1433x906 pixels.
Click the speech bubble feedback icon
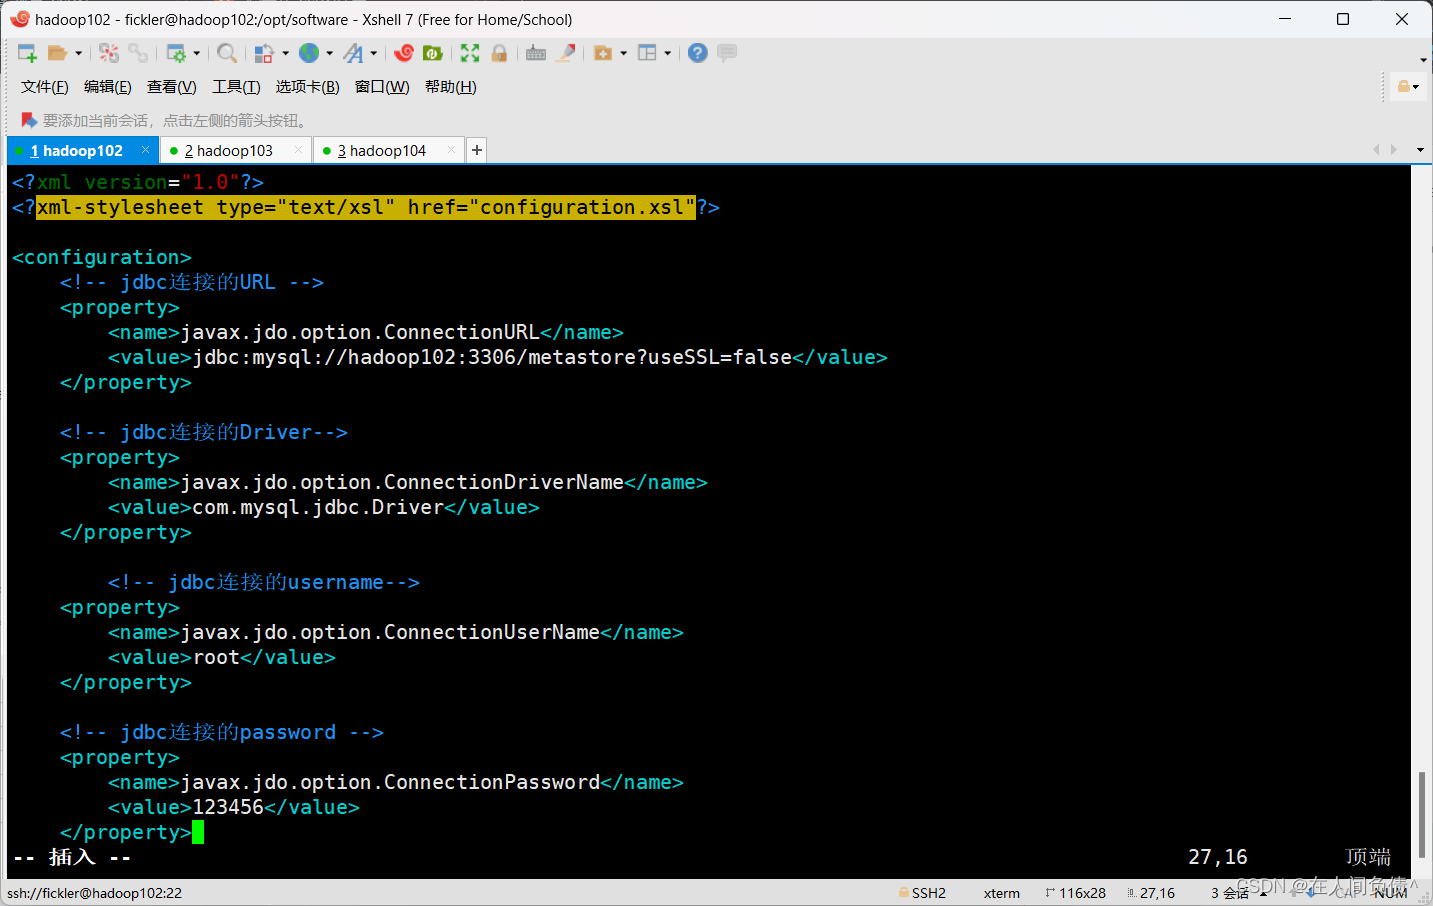(x=727, y=53)
